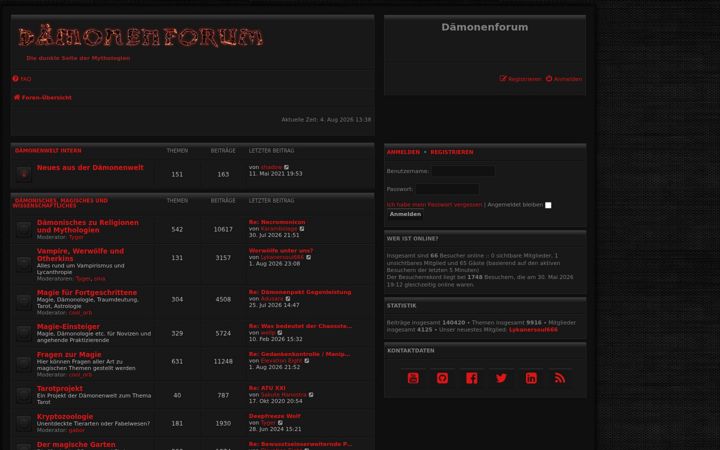The width and height of the screenshot is (720, 450).
Task: Tick the Angemeldet bleiben checkbox
Action: [548, 205]
